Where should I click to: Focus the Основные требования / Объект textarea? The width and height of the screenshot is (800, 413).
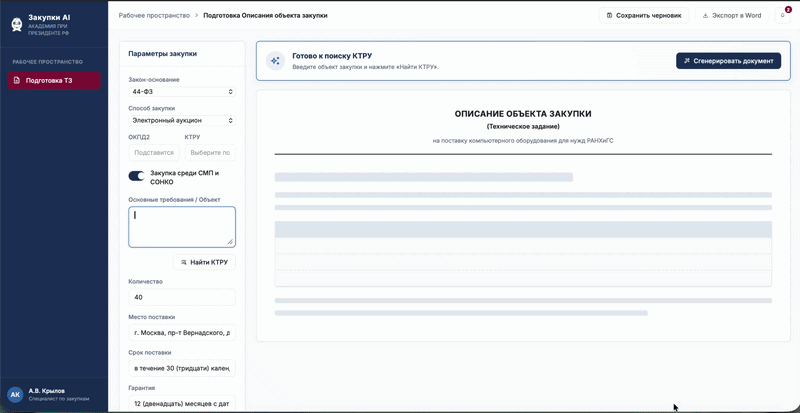tap(182, 227)
